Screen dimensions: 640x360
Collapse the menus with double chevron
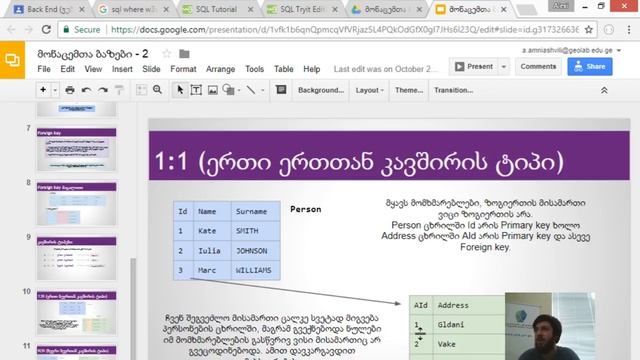click(604, 90)
